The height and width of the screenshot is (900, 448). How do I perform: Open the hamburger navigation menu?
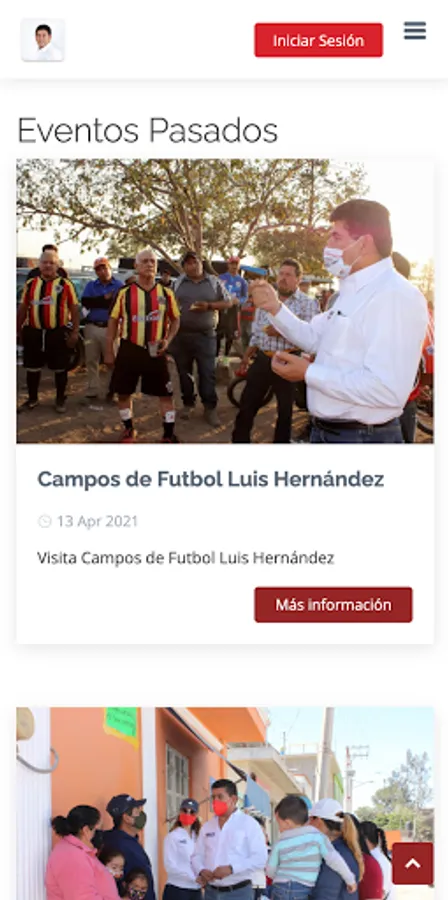[415, 30]
